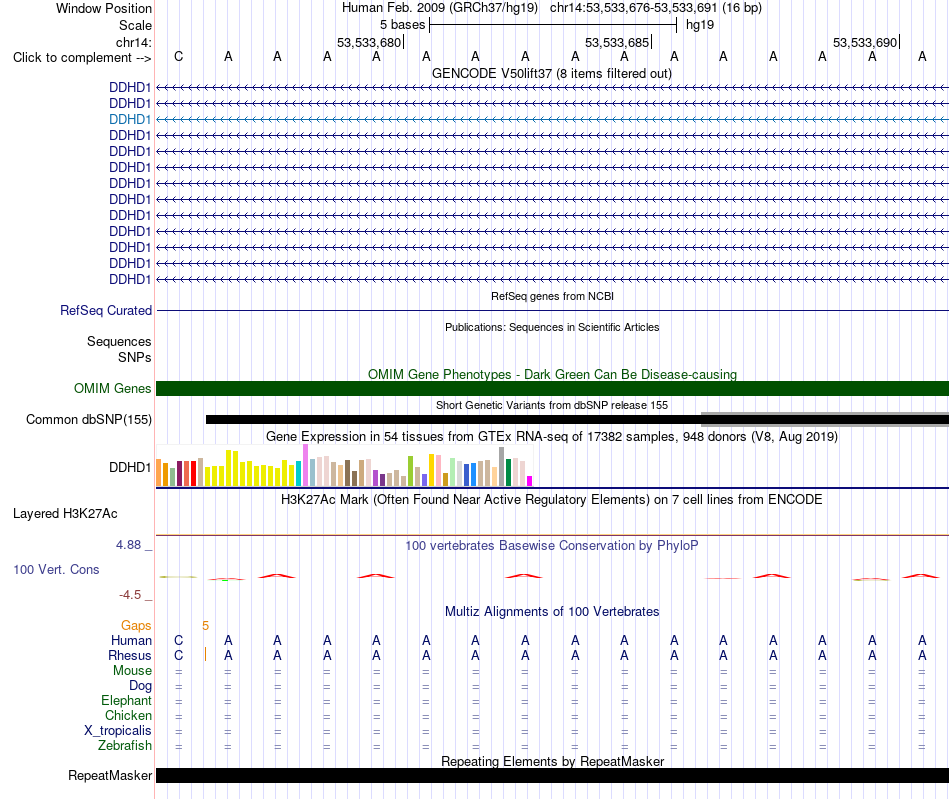The width and height of the screenshot is (950, 799).
Task: Click the chr14:53,533,676-53,533,691 (16 bp) position text
Action: click(x=656, y=8)
